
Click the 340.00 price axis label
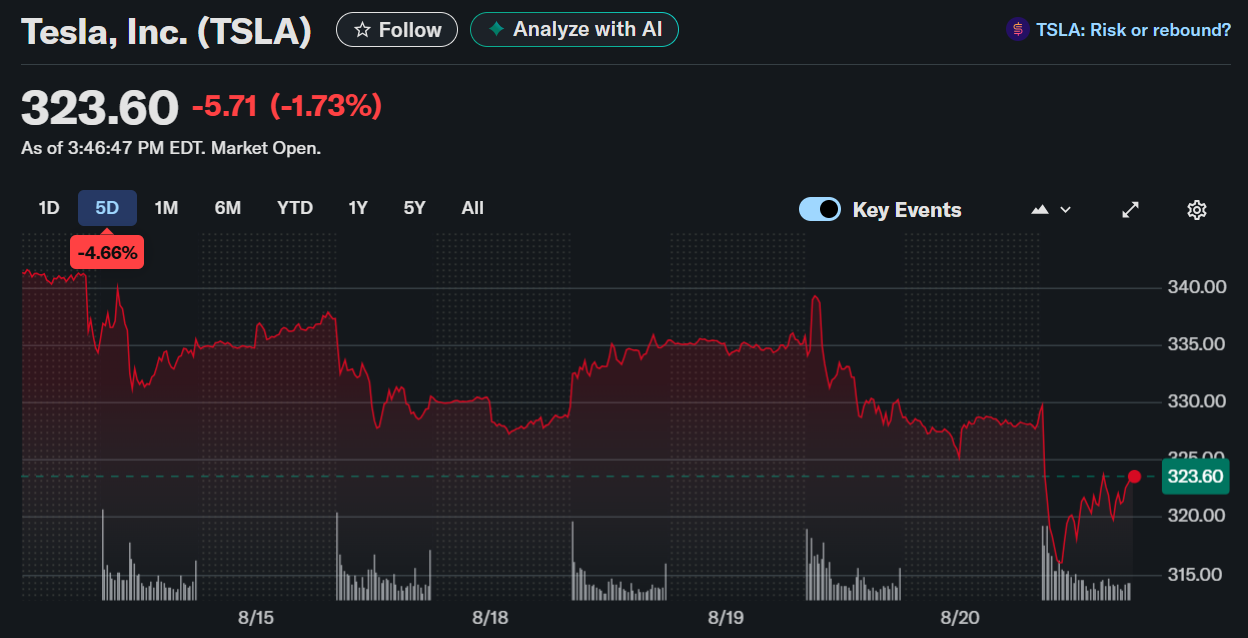tap(1197, 288)
